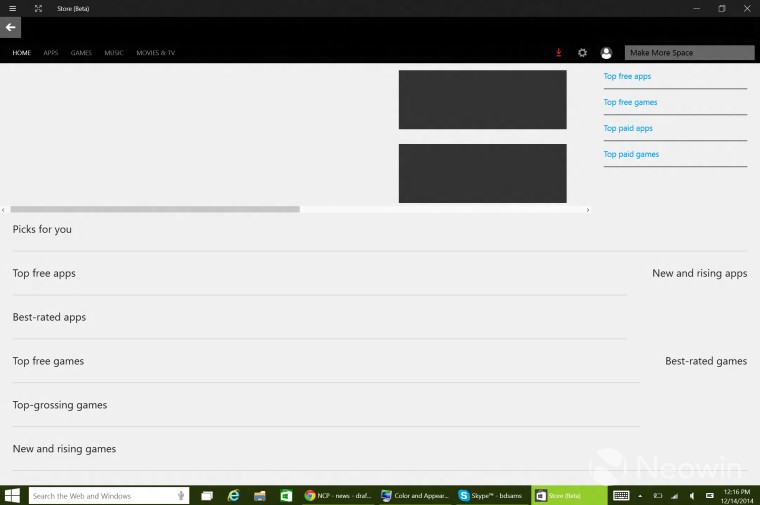
Task: Open the Best-rated apps section heading
Action: [x=49, y=317]
